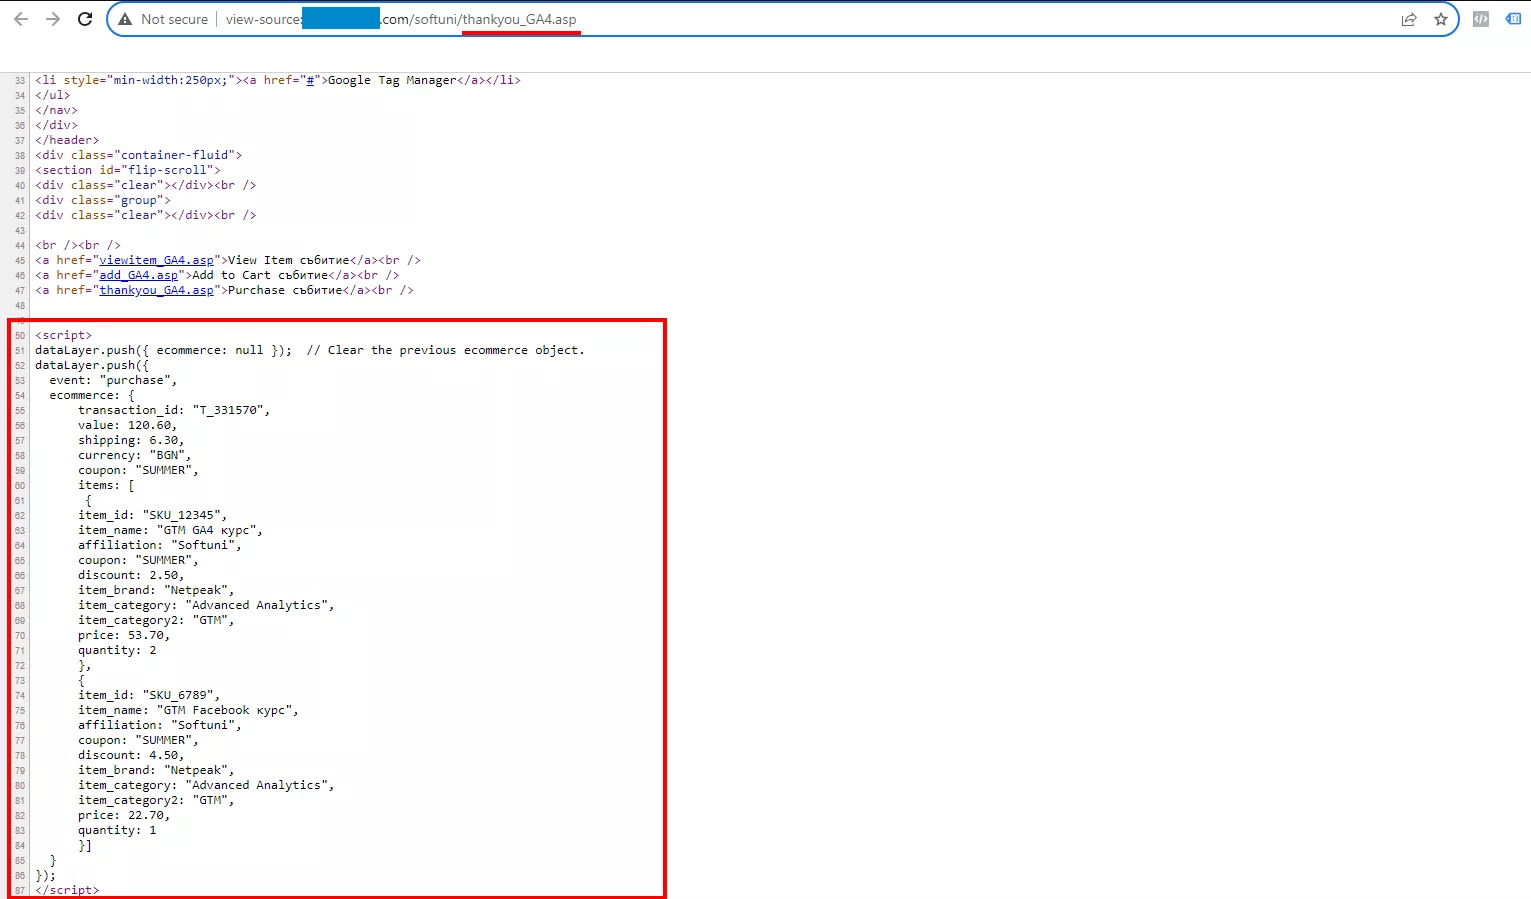Viewport: 1531px width, 899px height.
Task: Click the share page icon in address bar
Action: point(1409,19)
